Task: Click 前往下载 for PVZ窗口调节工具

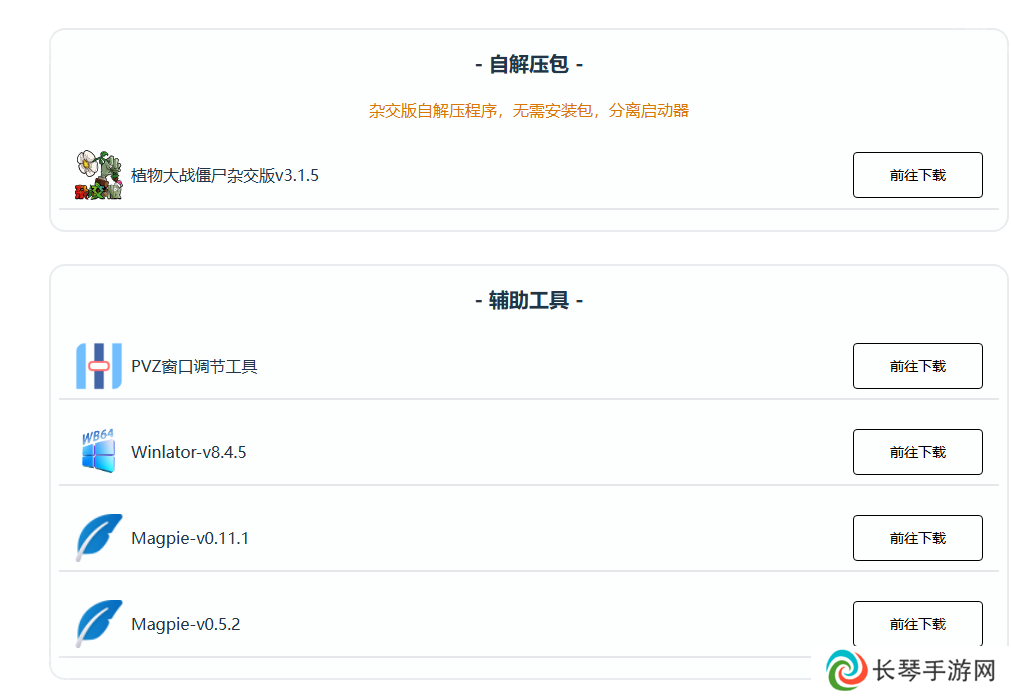Action: [918, 366]
